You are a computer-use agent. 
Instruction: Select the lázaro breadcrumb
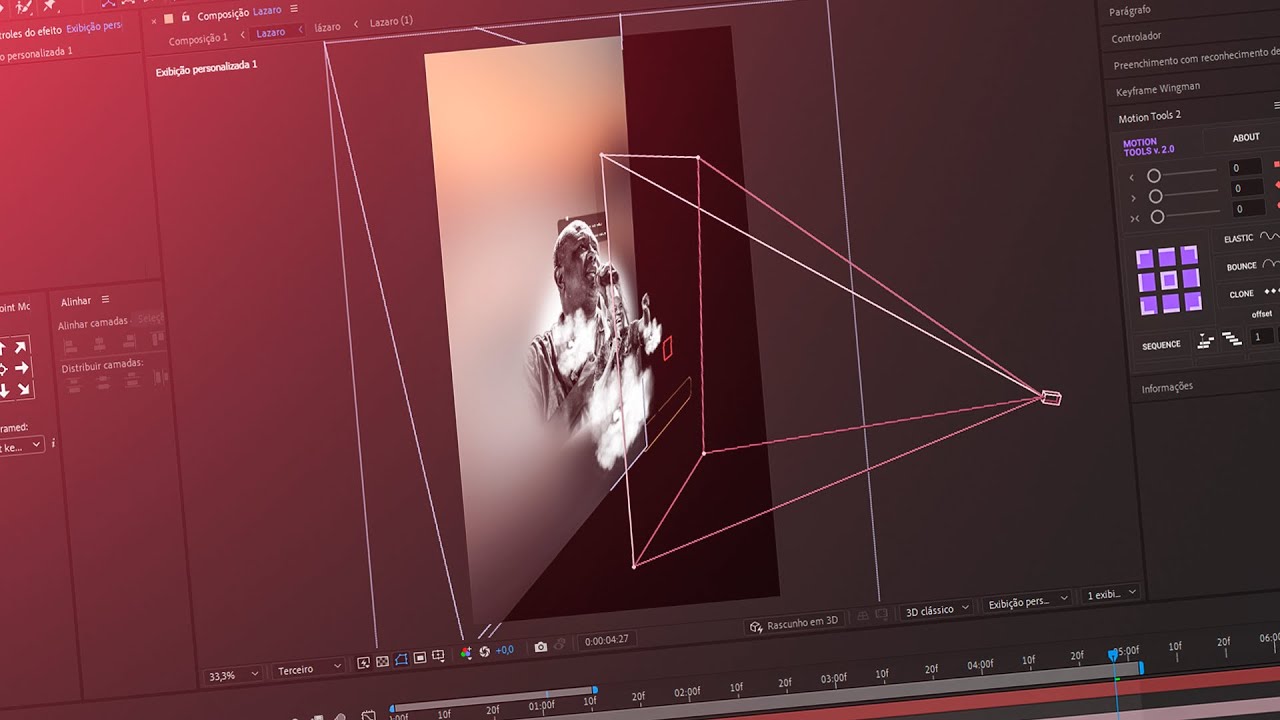[327, 27]
